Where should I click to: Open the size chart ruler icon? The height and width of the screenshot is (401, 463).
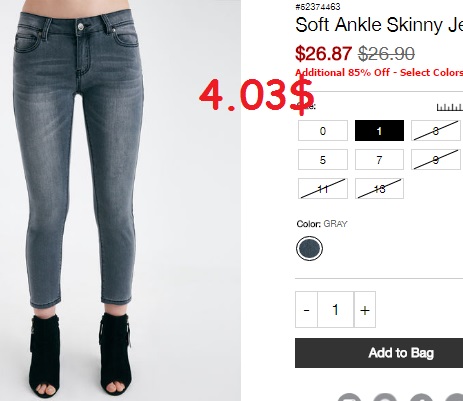(450, 107)
